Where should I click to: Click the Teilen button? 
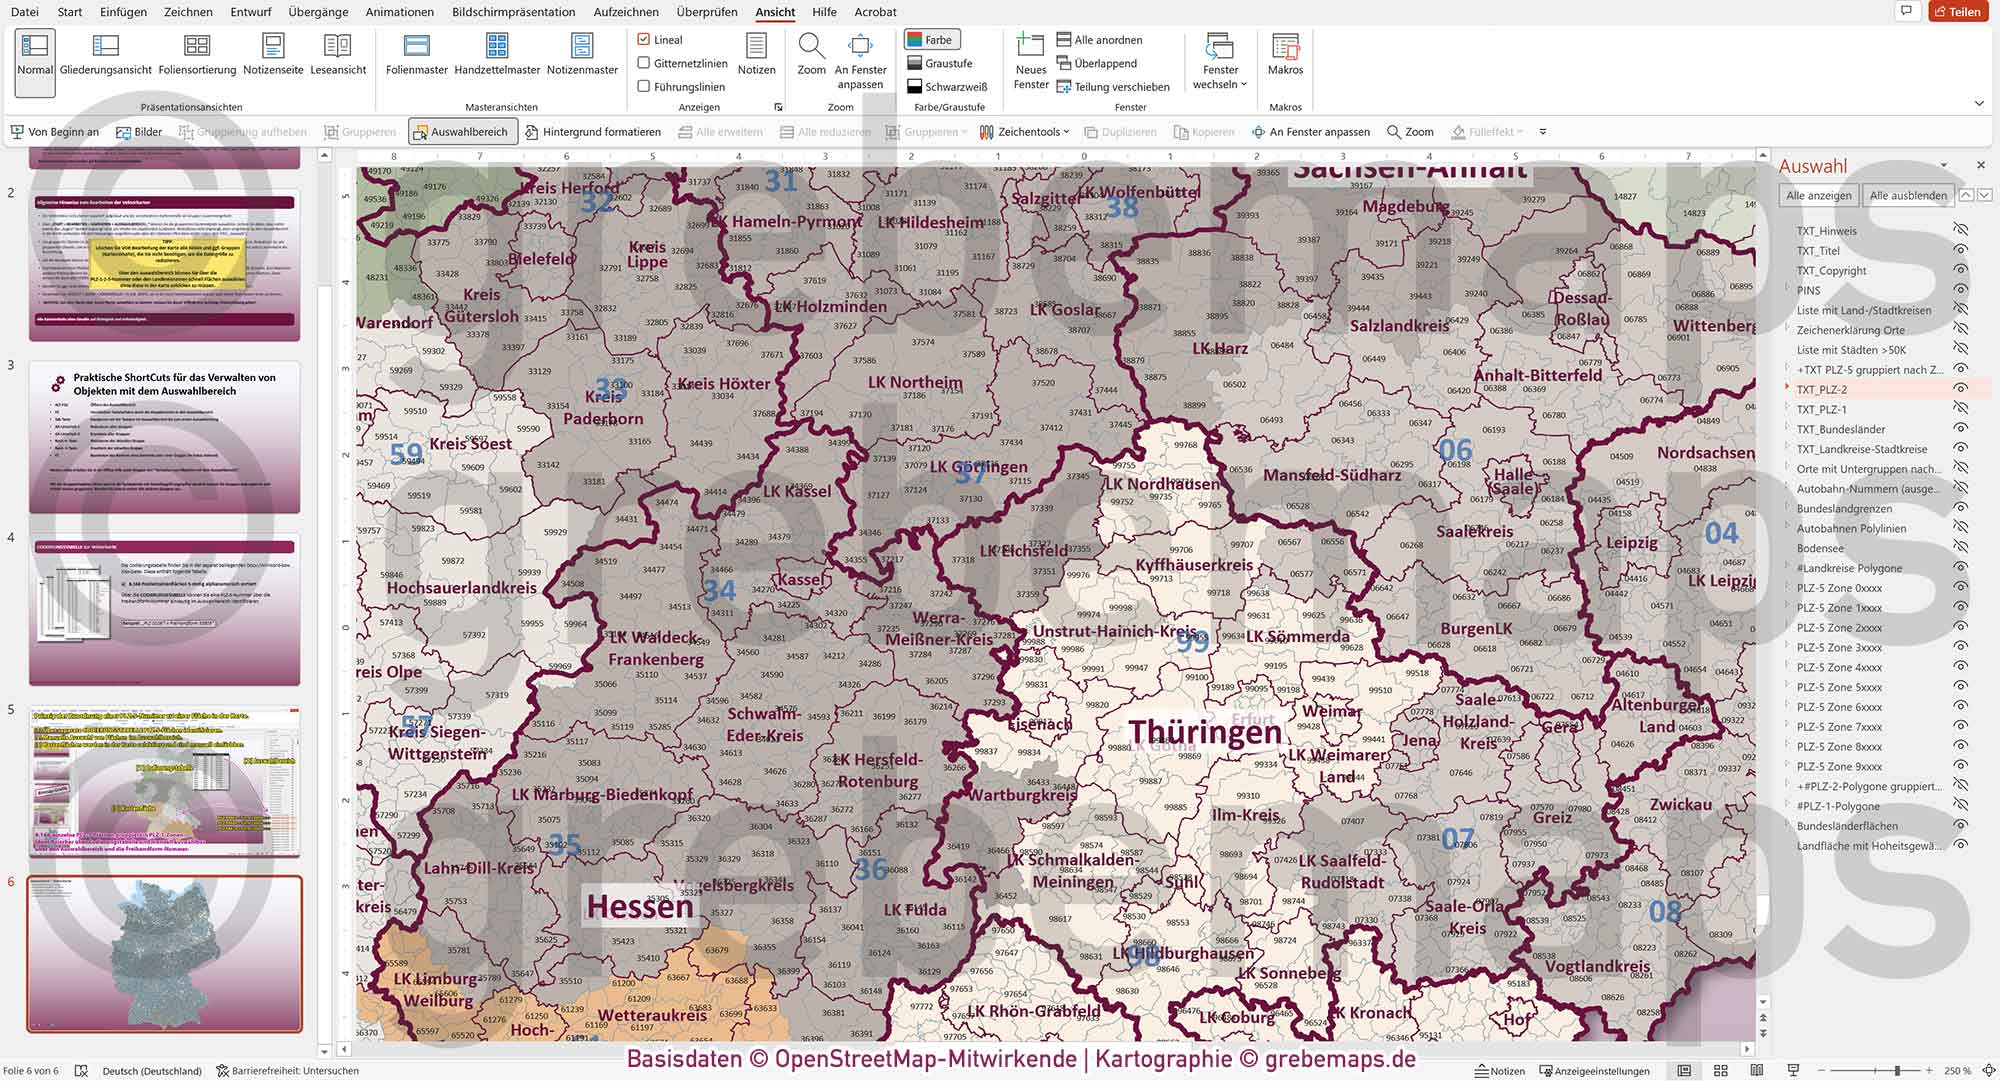[1960, 11]
